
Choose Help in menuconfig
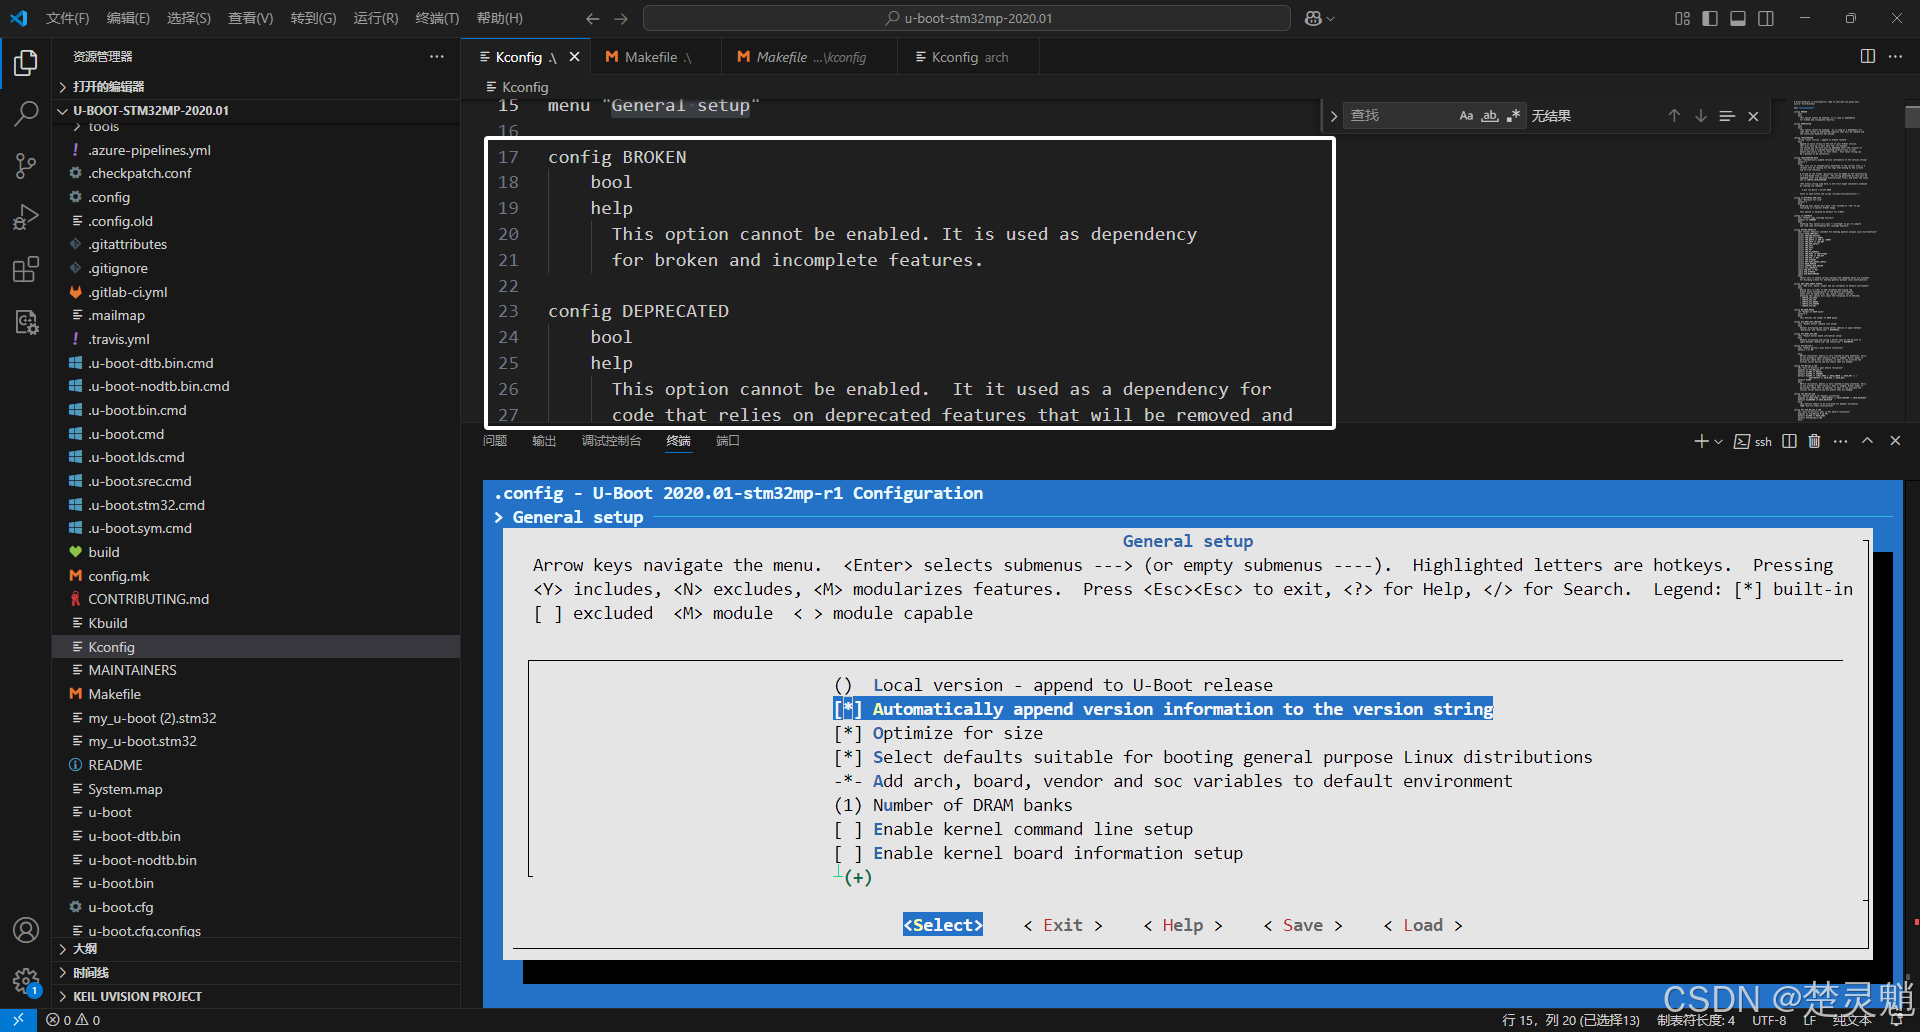1183,926
